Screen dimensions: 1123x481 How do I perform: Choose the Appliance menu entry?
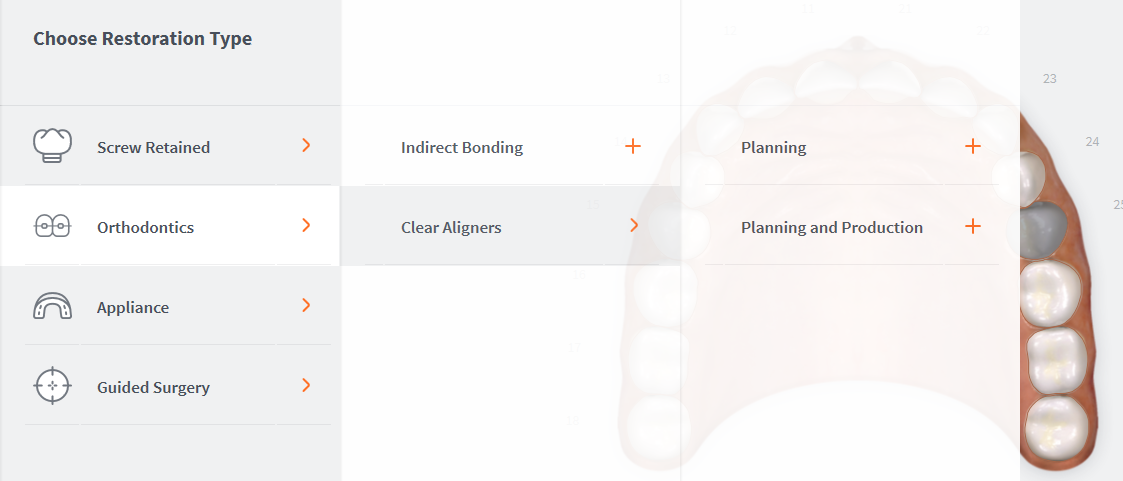133,307
